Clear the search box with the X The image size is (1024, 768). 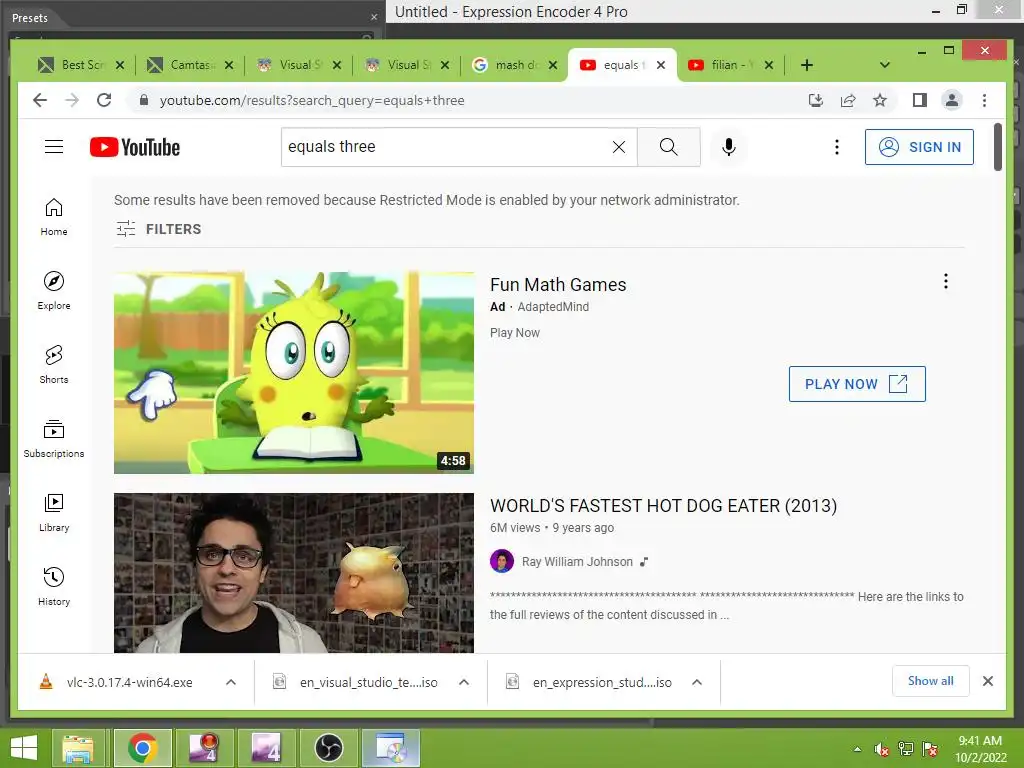coord(618,147)
